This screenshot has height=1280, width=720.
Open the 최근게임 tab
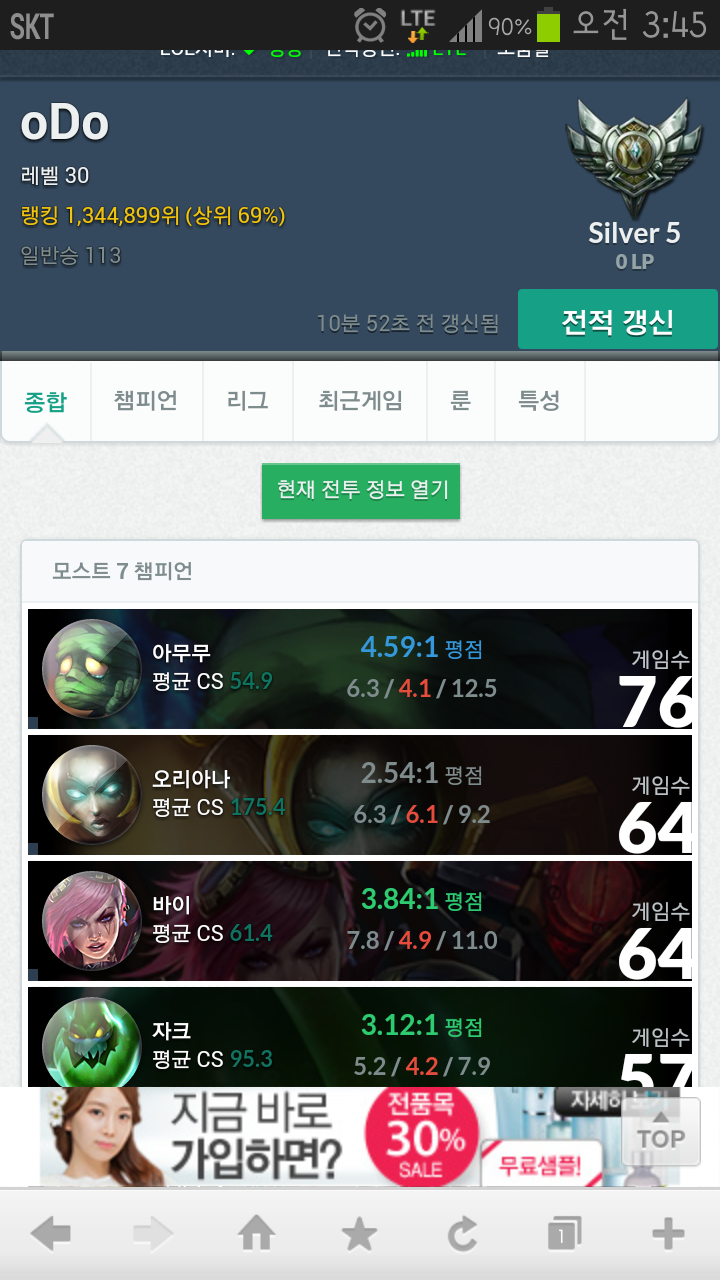point(360,402)
